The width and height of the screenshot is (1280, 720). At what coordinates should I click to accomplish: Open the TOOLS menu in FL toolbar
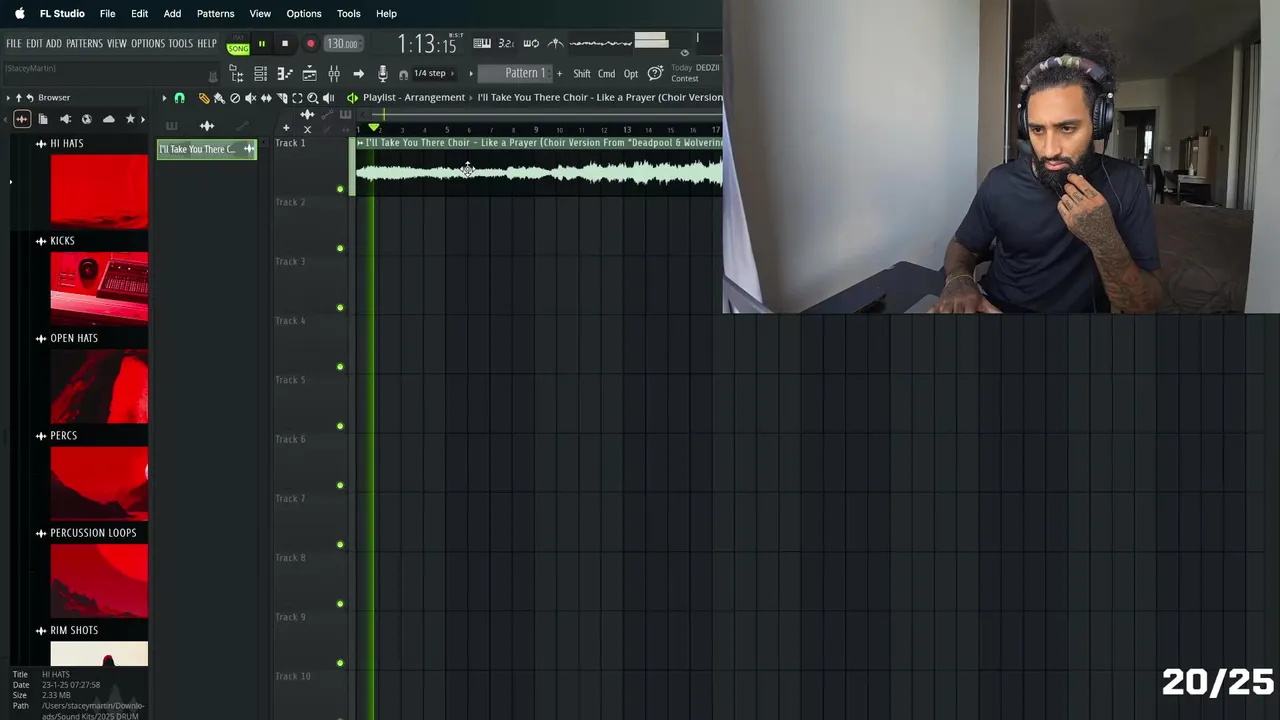pos(180,44)
